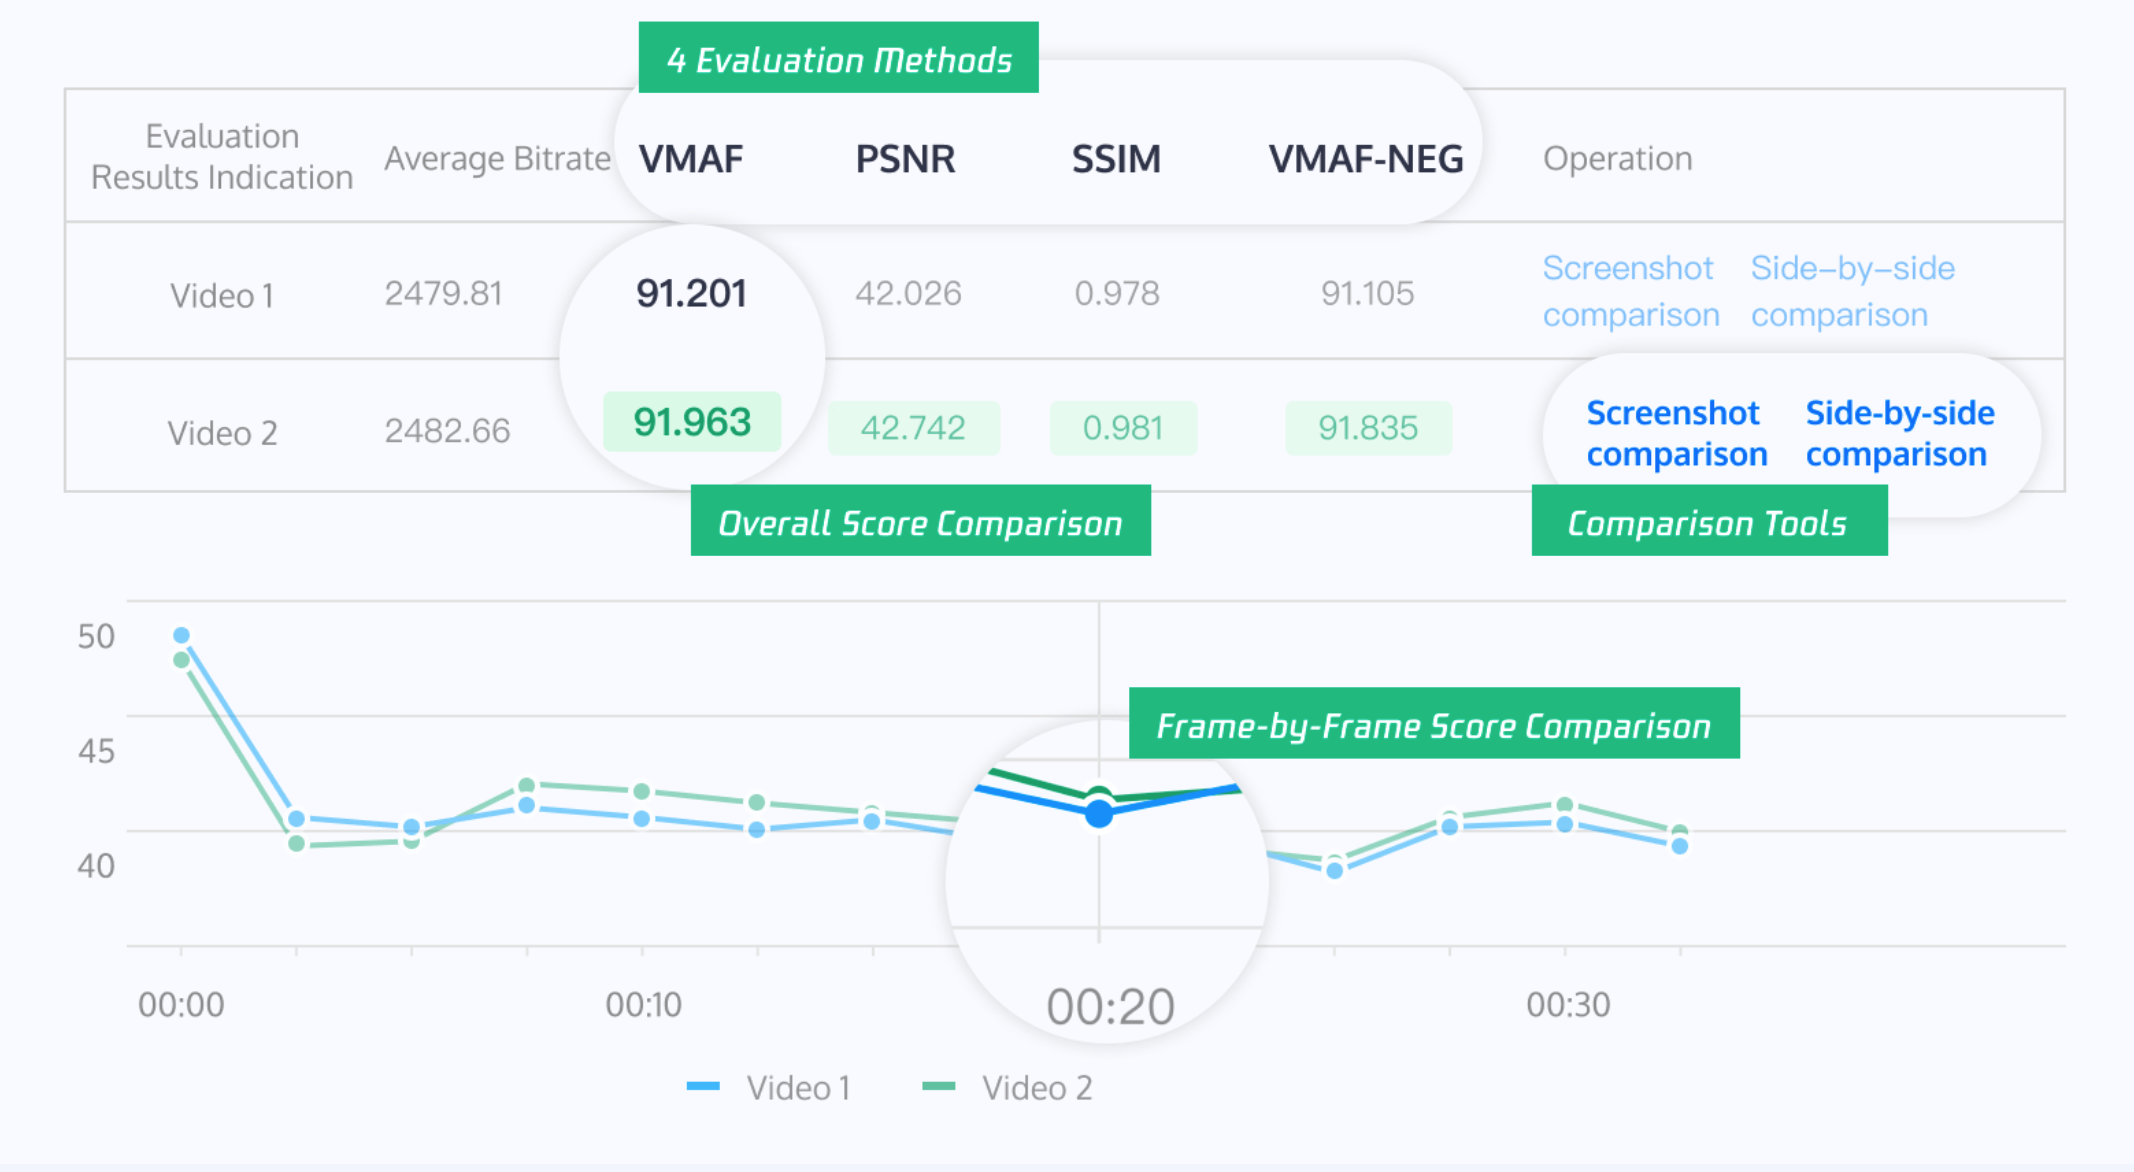Click Video 1 data point at 00:00
Image resolution: width=2134 pixels, height=1172 pixels.
point(182,635)
